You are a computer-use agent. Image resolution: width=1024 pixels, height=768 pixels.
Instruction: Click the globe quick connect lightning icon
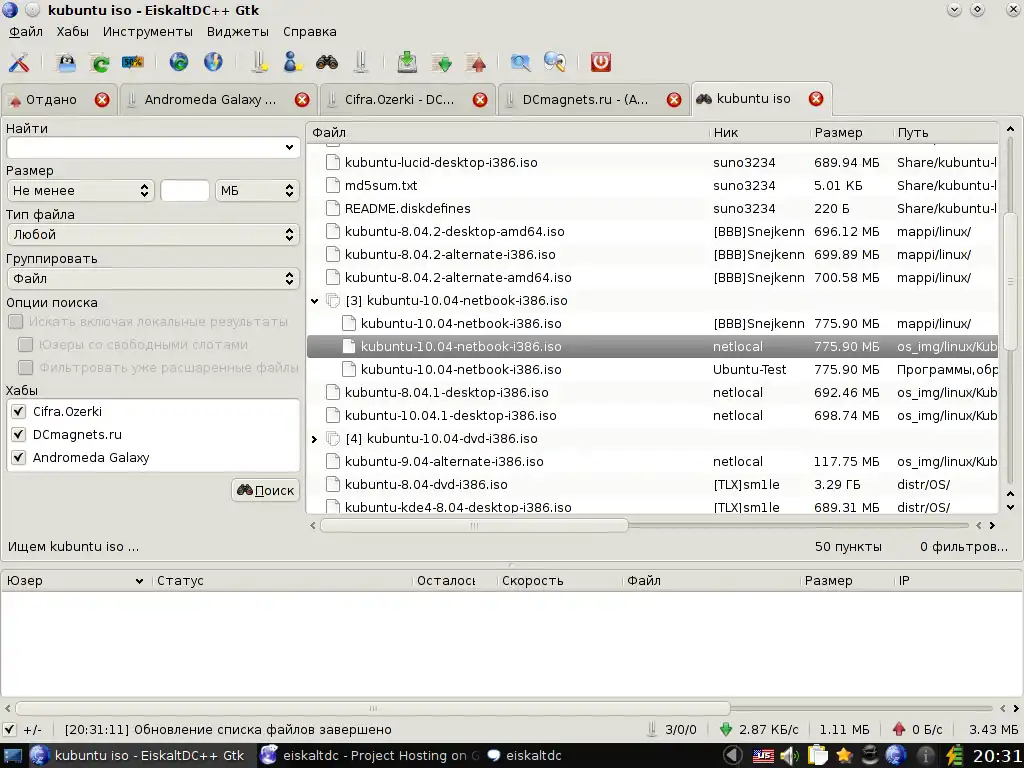click(x=213, y=62)
